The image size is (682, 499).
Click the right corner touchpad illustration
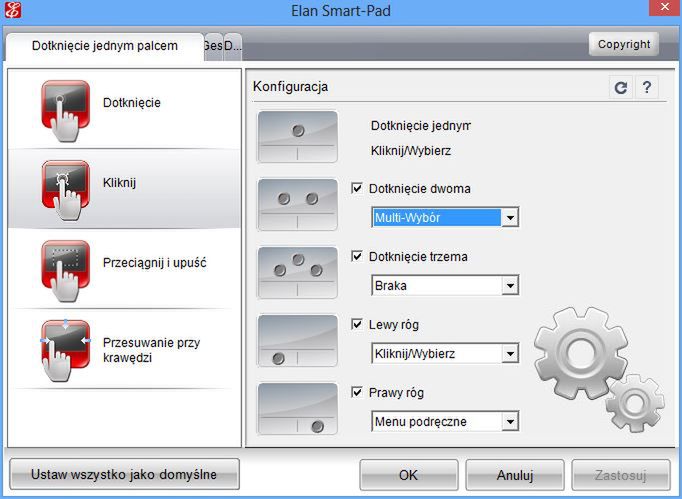pos(298,409)
